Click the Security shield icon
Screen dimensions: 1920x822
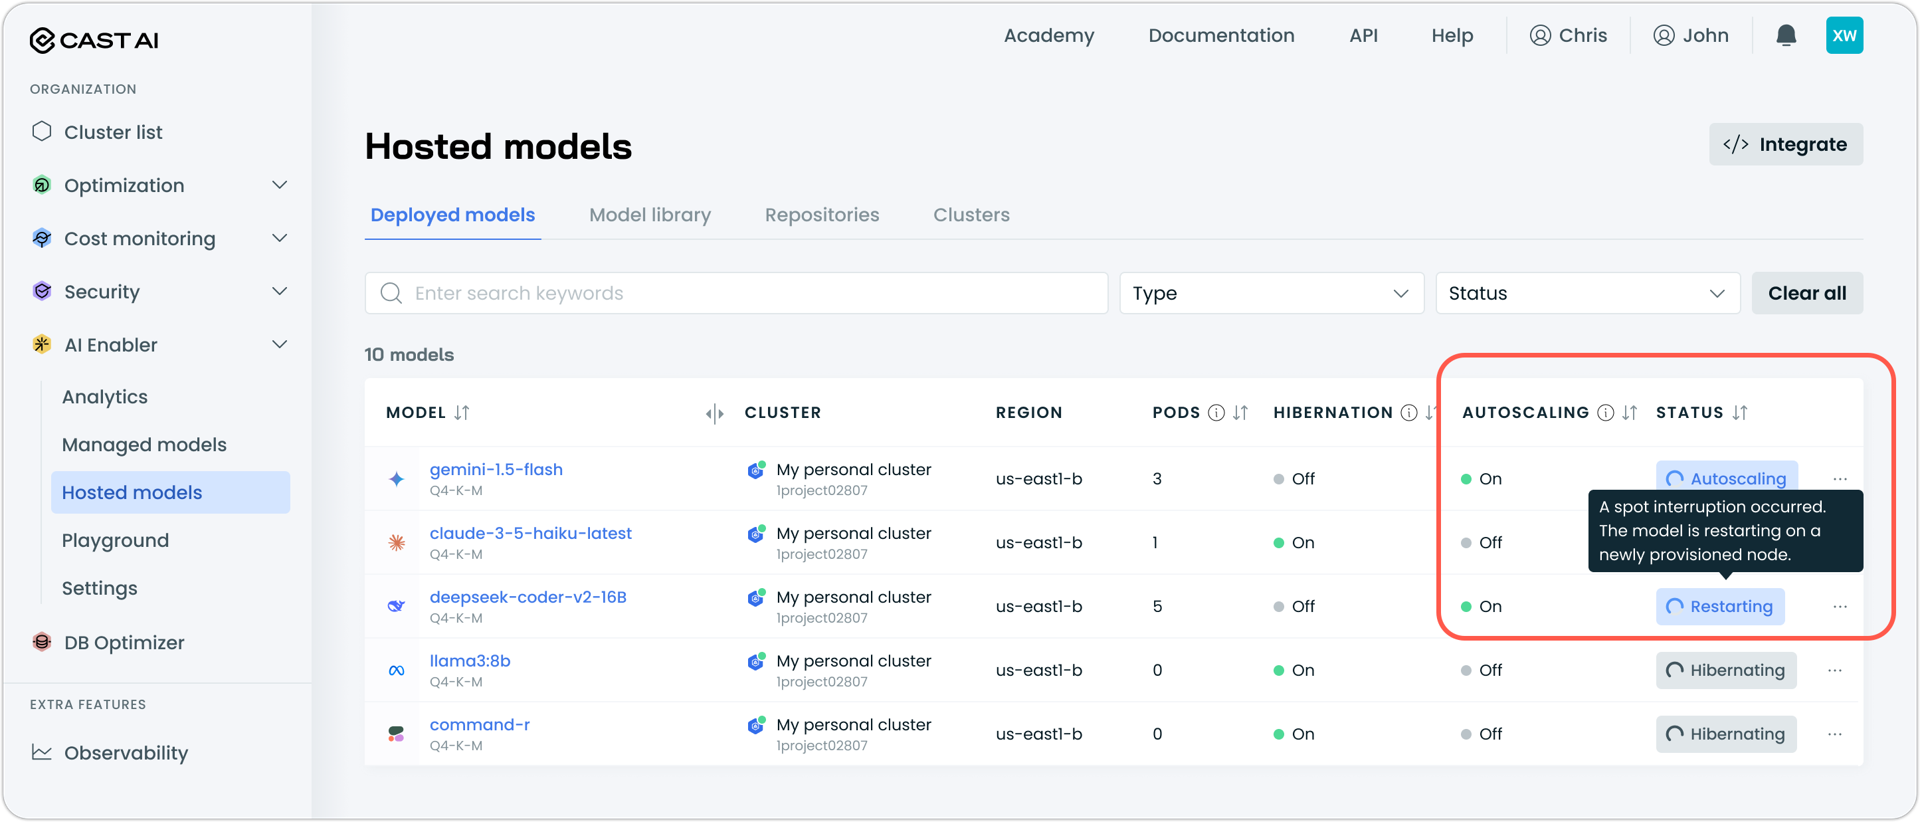42,291
